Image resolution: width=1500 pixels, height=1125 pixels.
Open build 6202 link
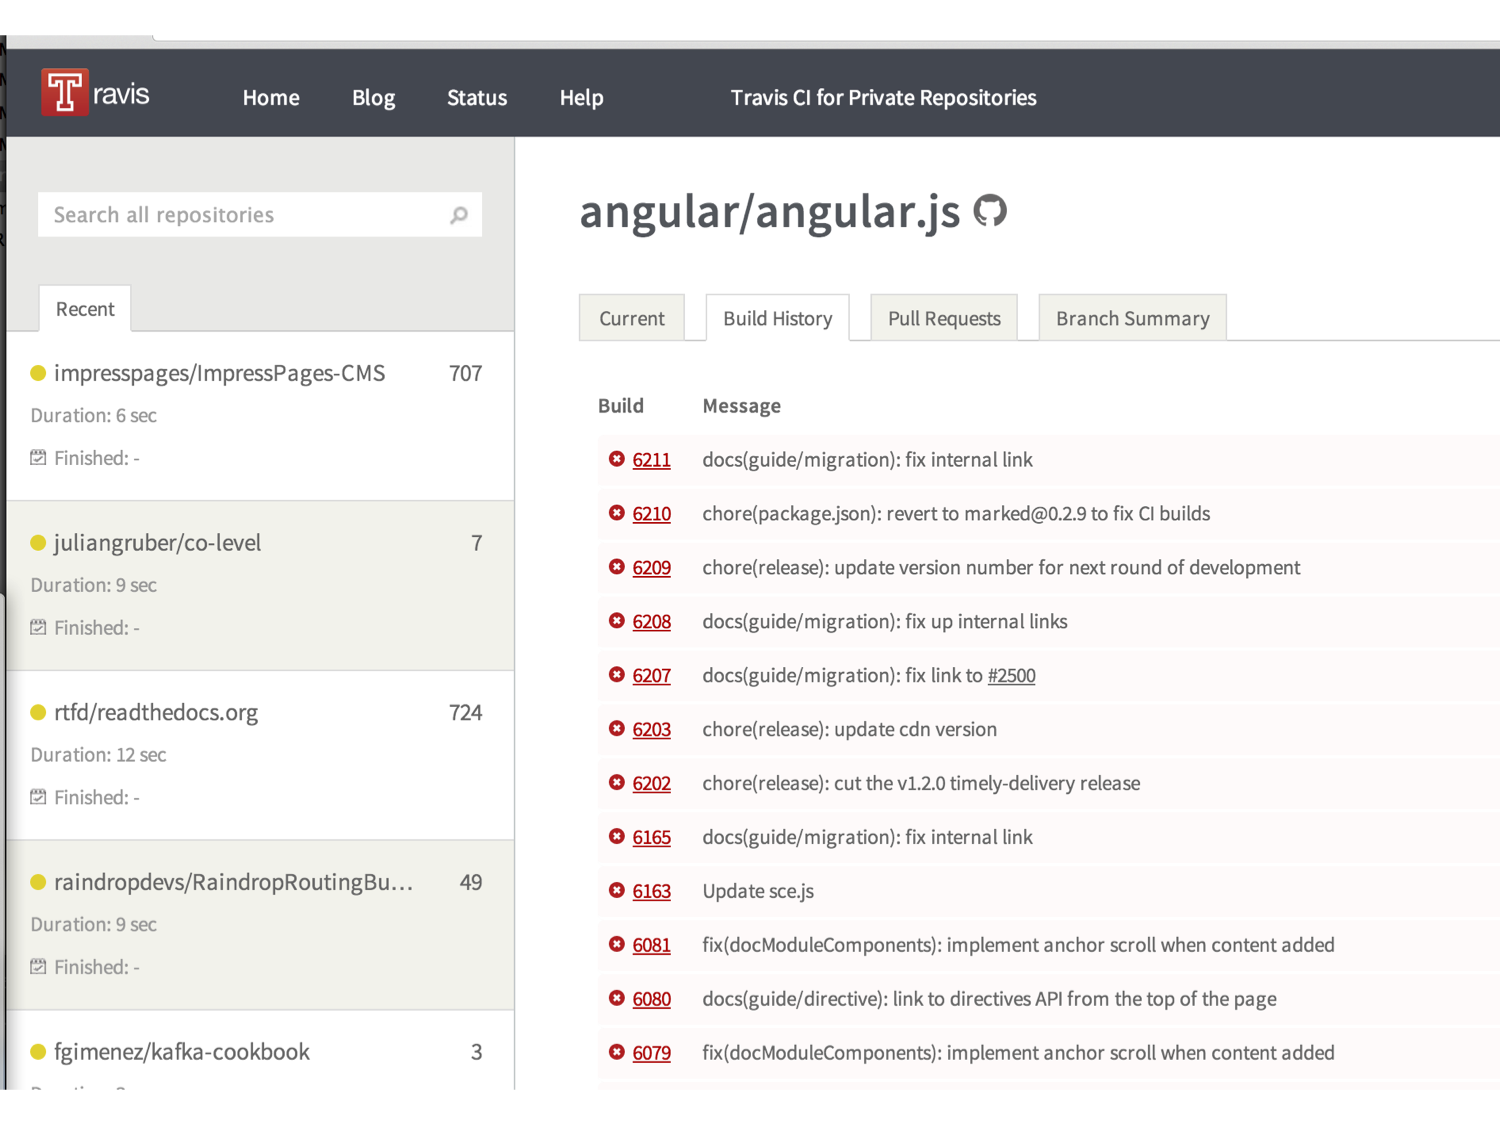(x=651, y=784)
